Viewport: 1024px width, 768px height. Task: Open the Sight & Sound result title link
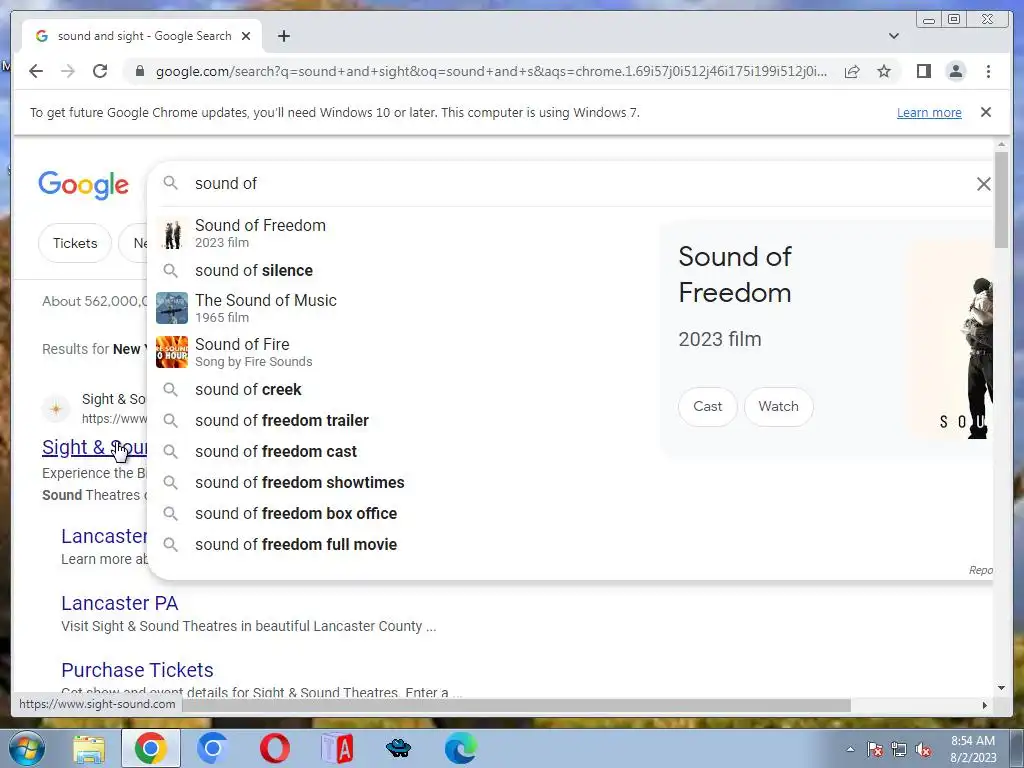point(95,447)
